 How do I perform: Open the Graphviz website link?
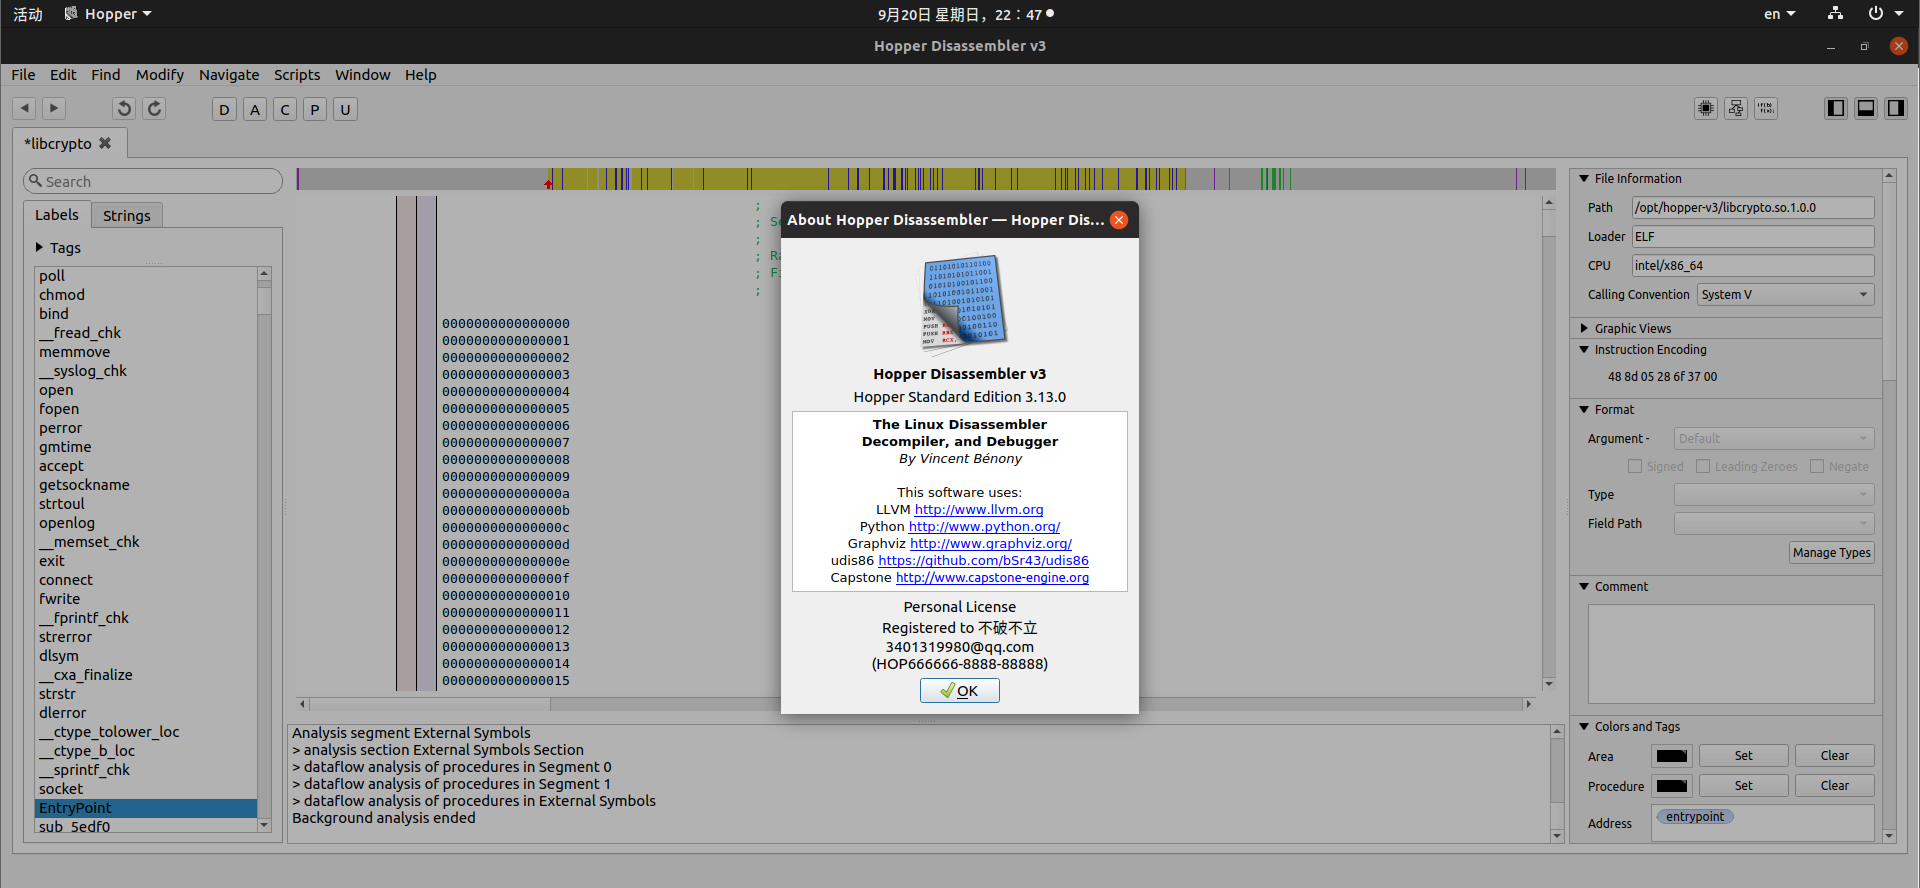[991, 544]
